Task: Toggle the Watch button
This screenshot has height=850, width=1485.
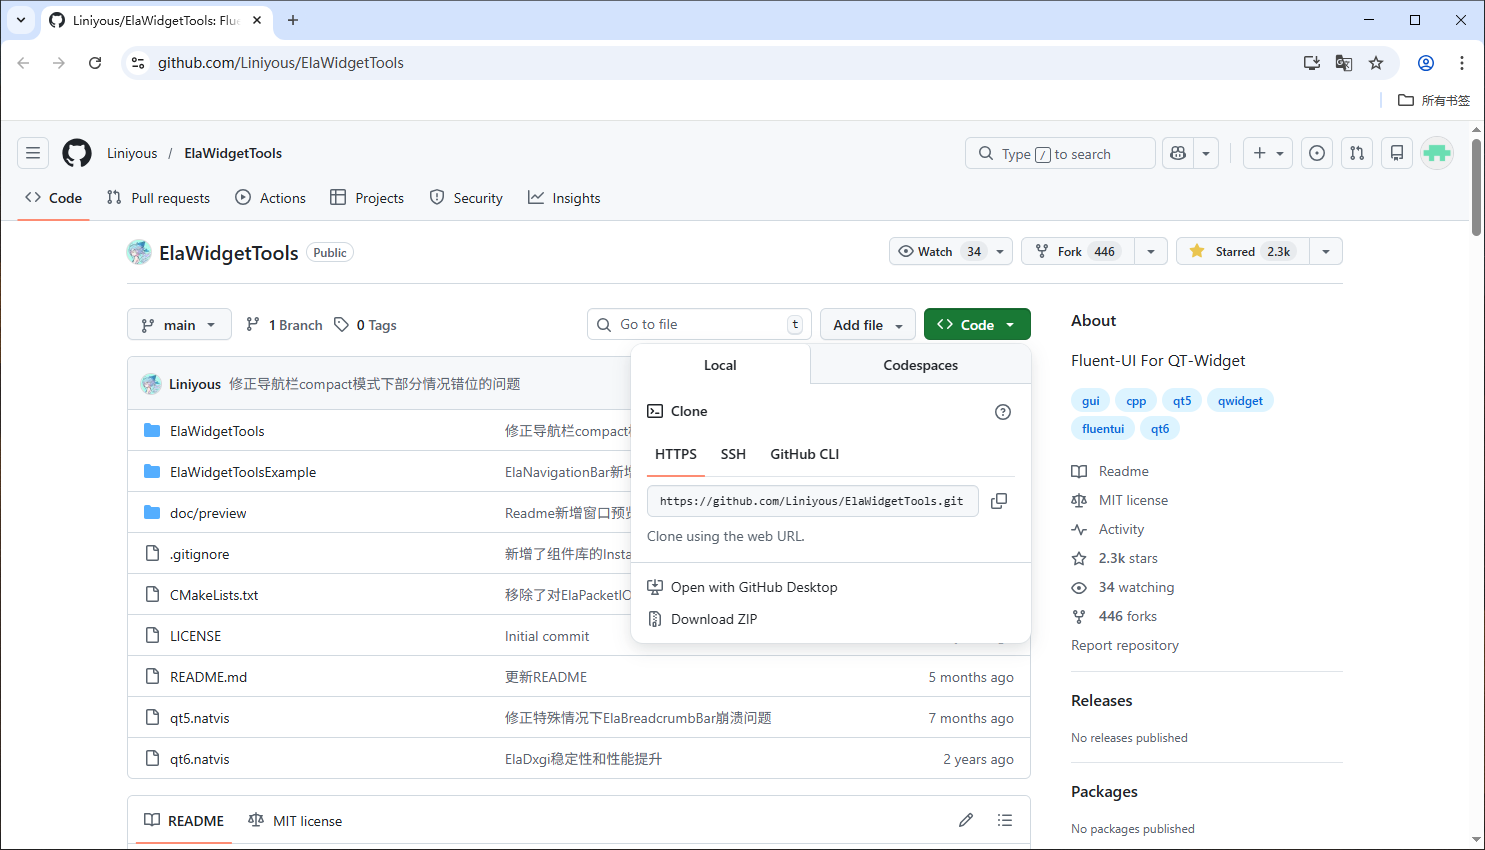Action: point(951,252)
